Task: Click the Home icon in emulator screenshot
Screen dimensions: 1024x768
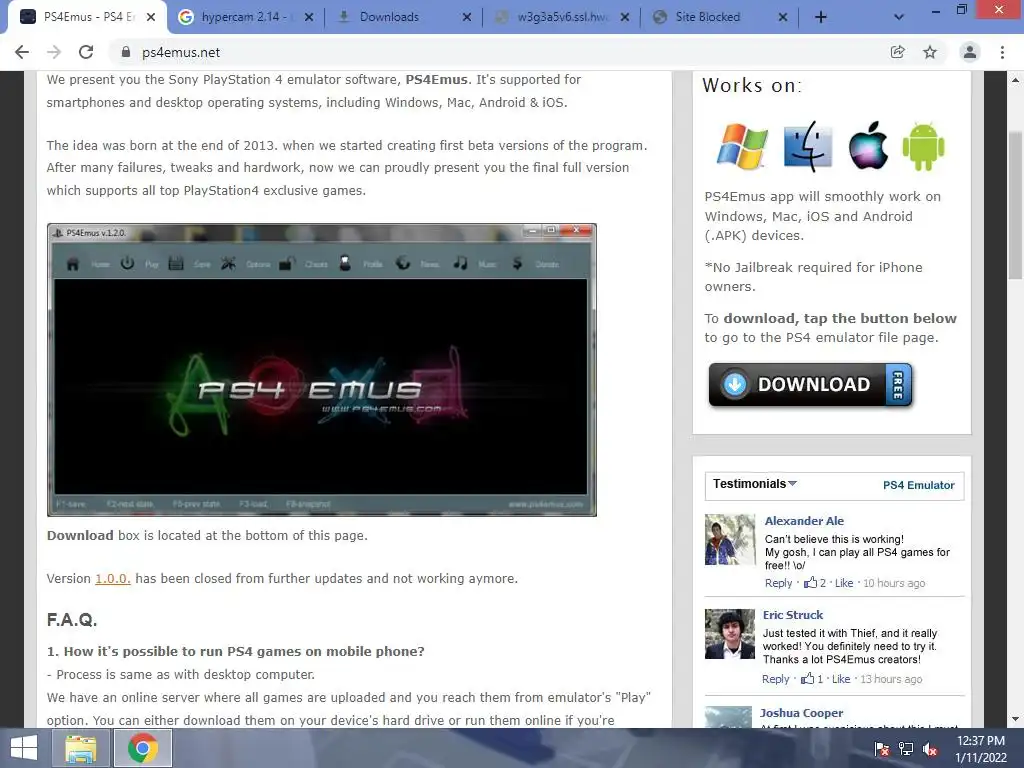Action: click(72, 264)
